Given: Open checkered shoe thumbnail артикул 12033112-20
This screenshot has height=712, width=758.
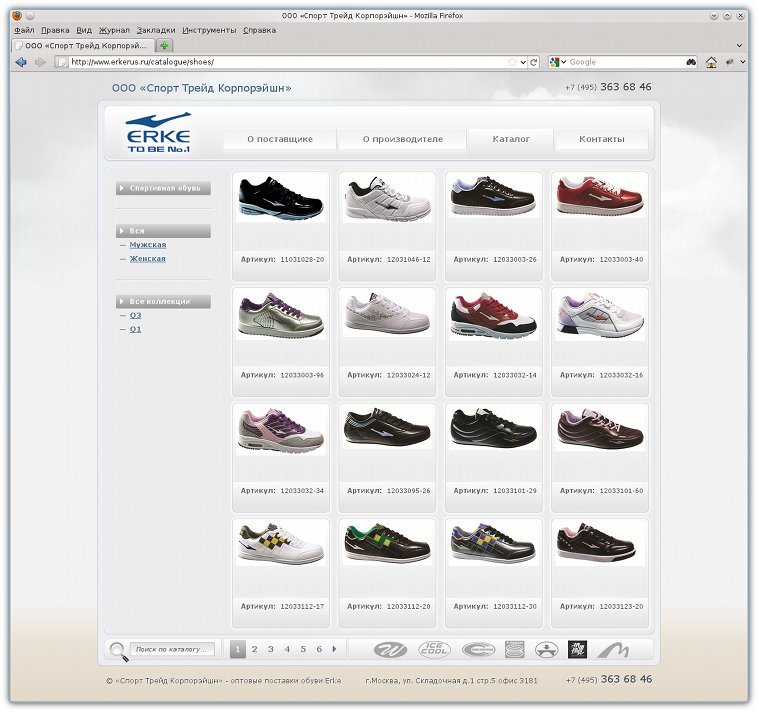Looking at the screenshot, I should pos(387,543).
